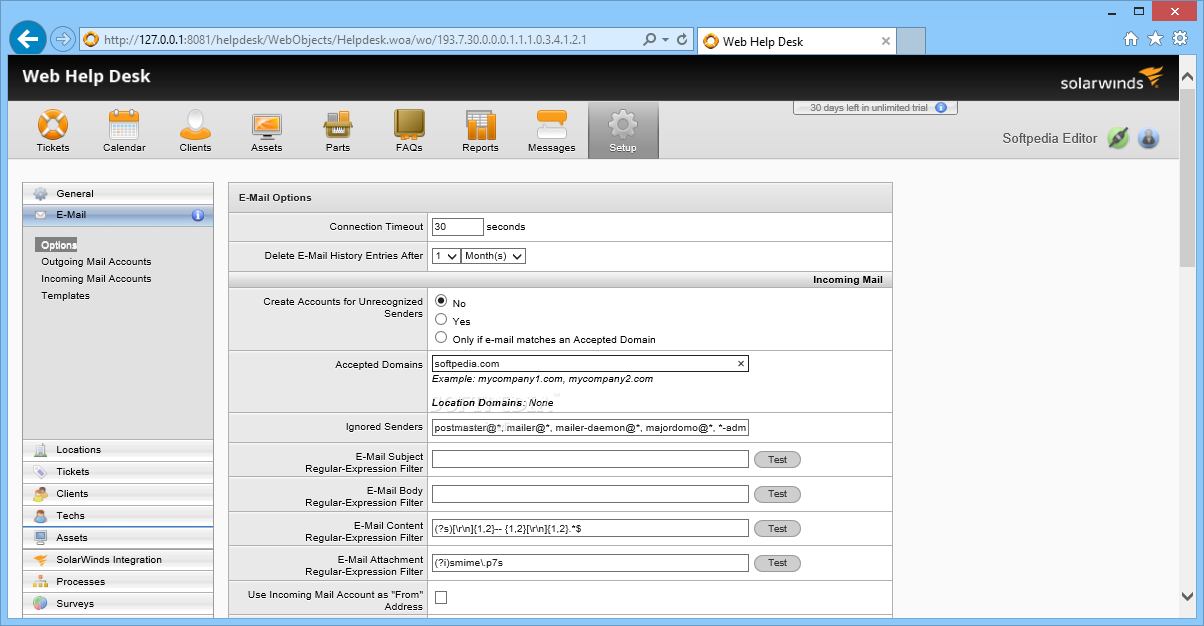Click the green status icon near Softpedia Editor
Viewport: 1204px width, 626px height.
(1118, 139)
